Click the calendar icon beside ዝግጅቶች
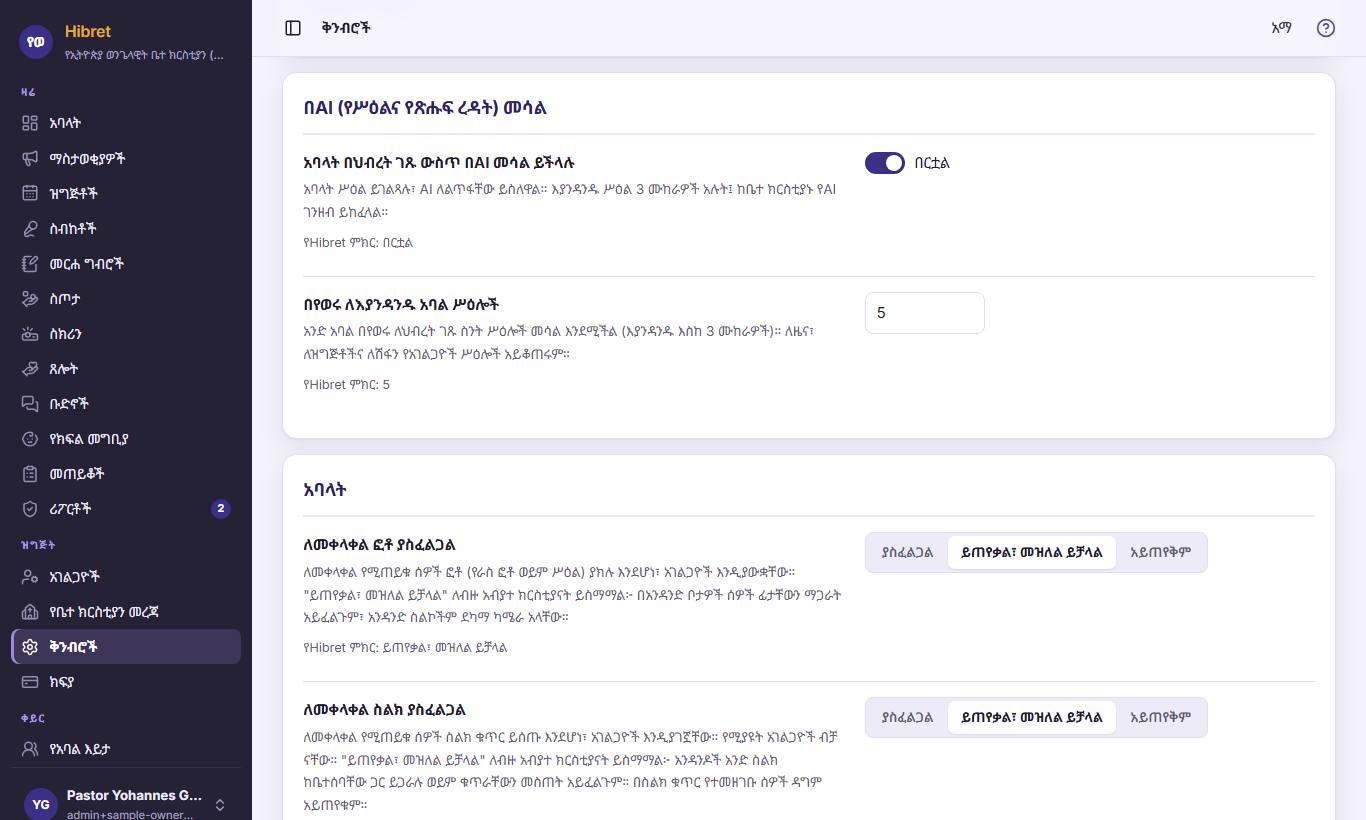This screenshot has height=820, width=1366. [30, 193]
